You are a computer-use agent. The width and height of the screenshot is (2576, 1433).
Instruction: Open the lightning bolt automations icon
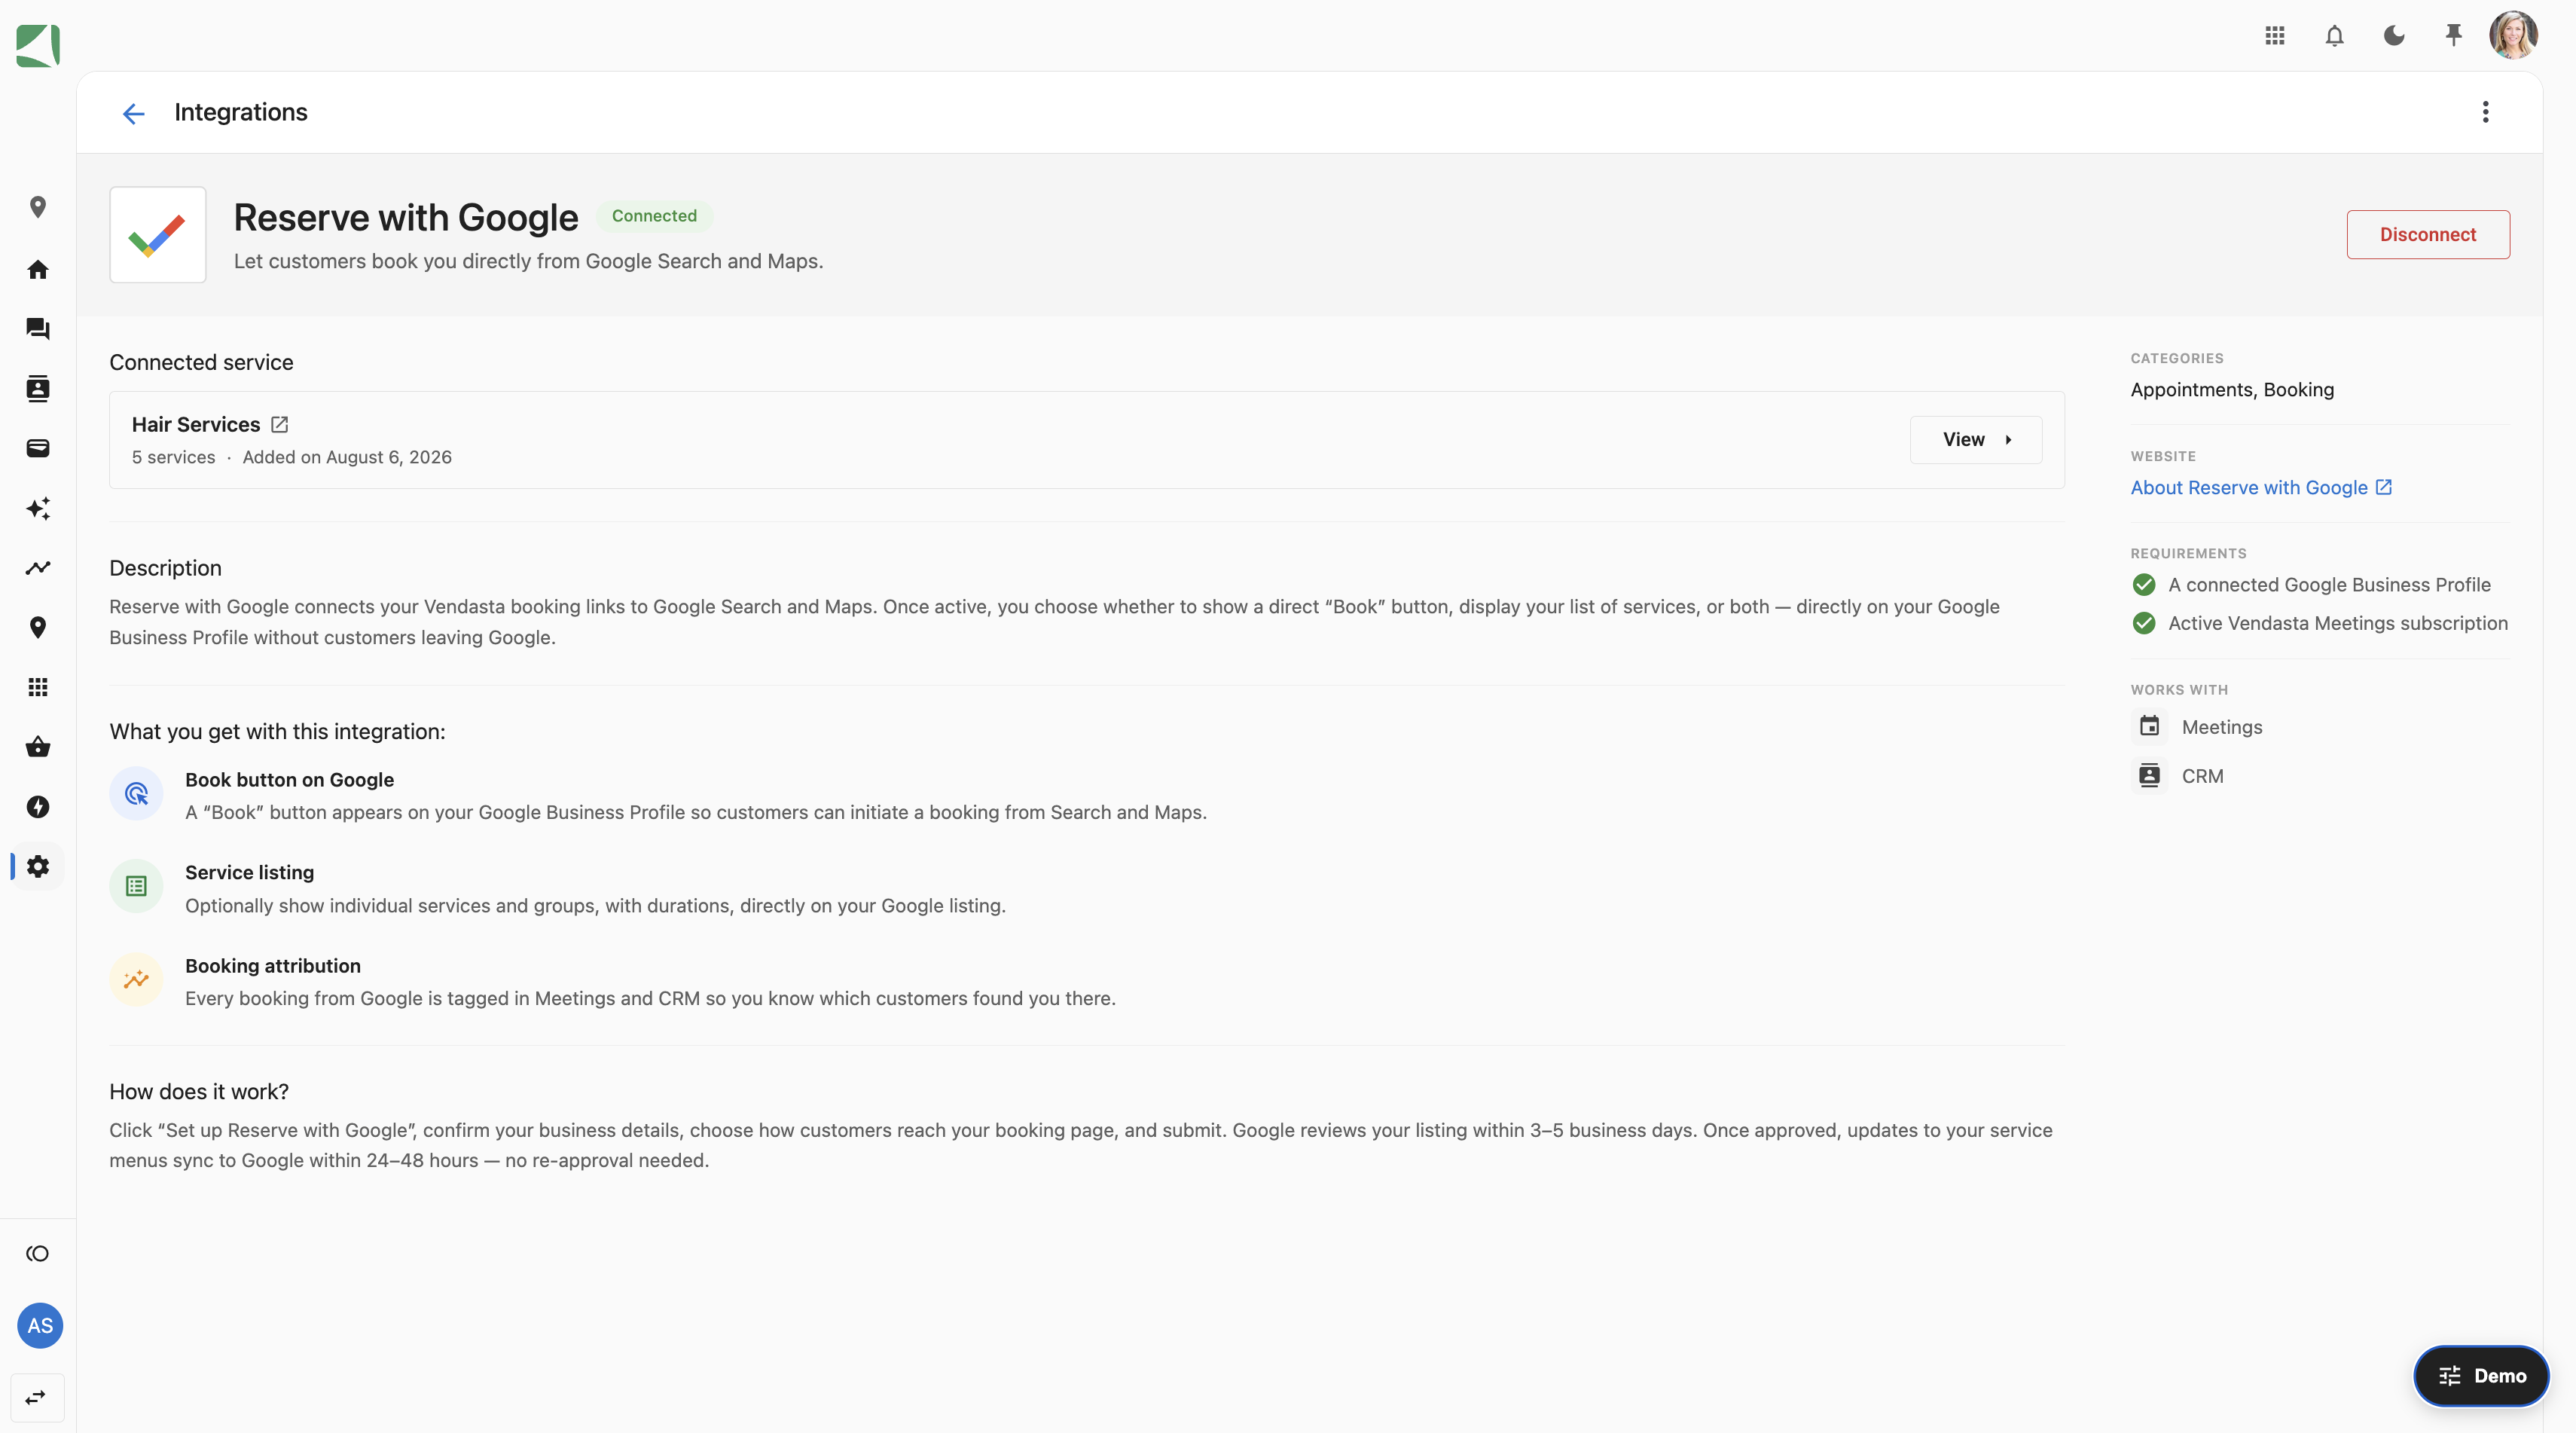(38, 807)
